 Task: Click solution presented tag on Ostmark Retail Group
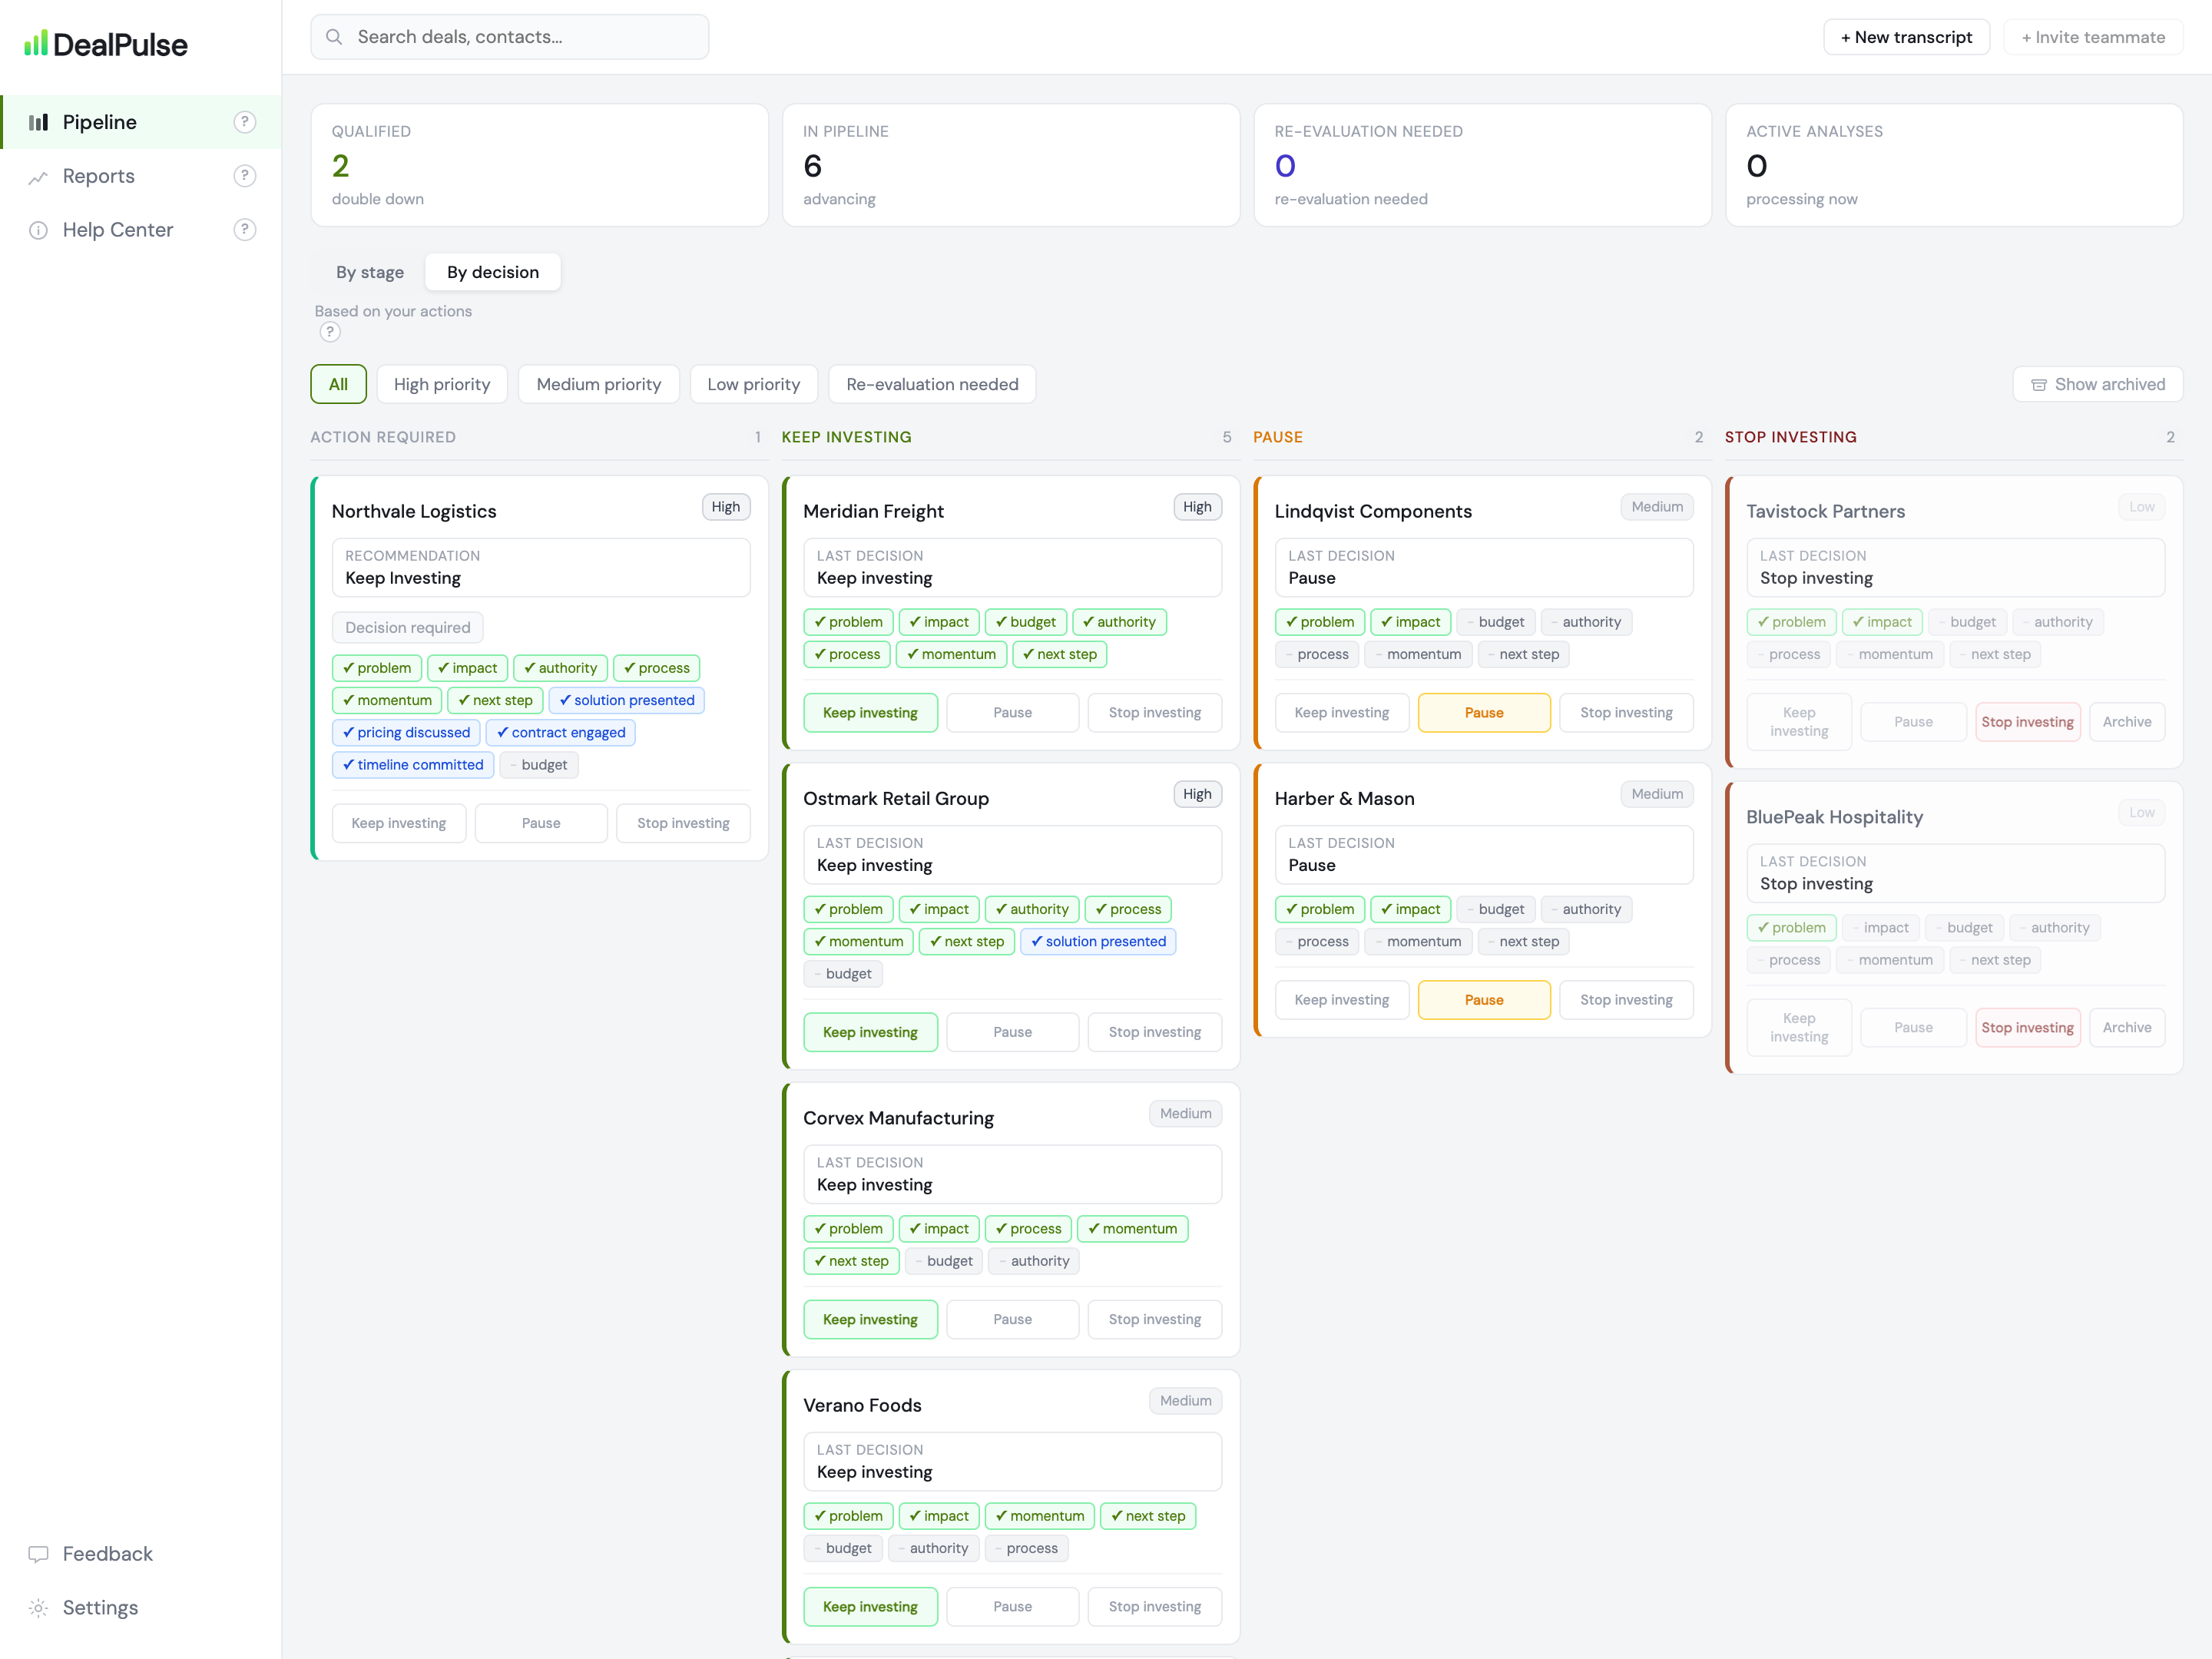[x=1098, y=941]
